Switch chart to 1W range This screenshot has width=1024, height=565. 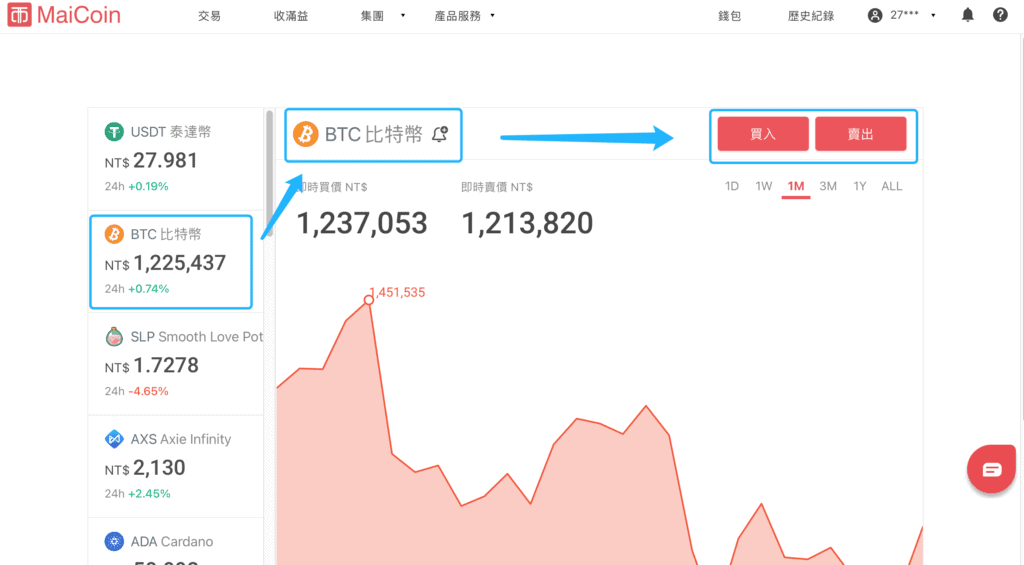click(x=763, y=186)
